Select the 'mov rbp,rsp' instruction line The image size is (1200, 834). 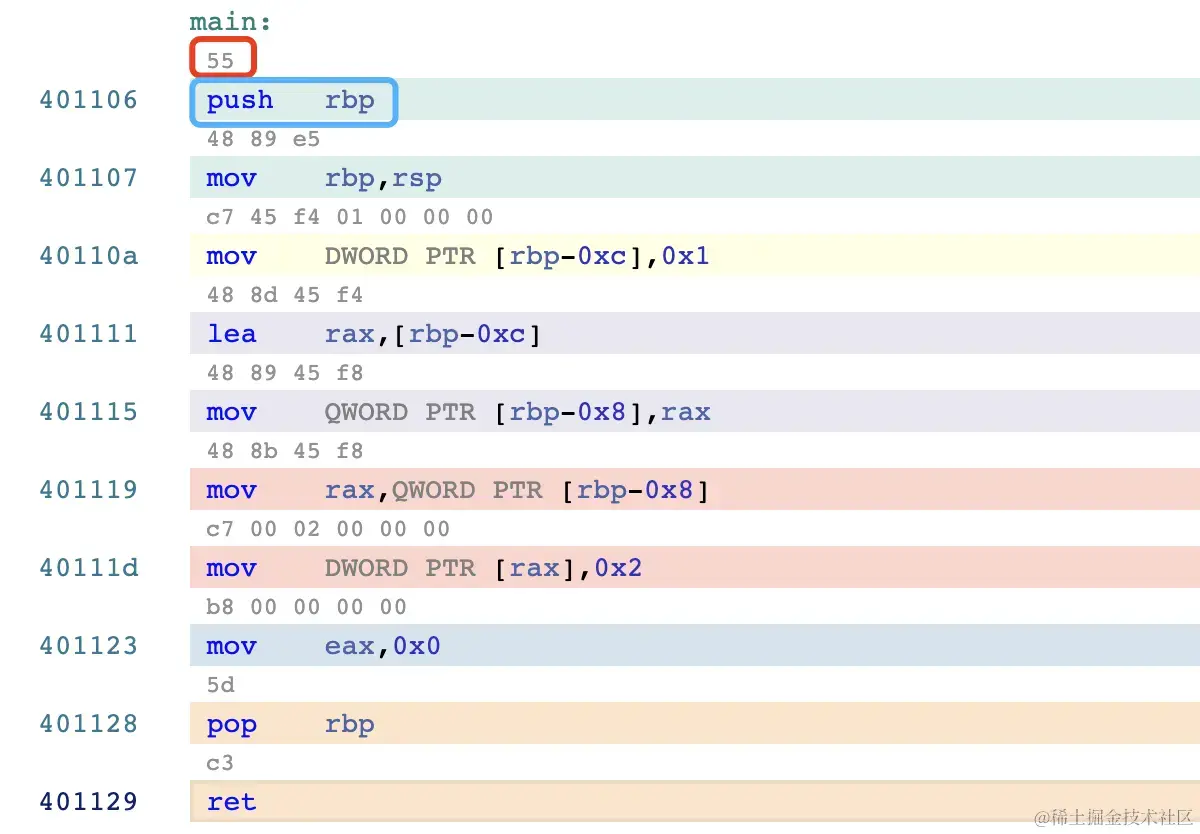pos(324,178)
